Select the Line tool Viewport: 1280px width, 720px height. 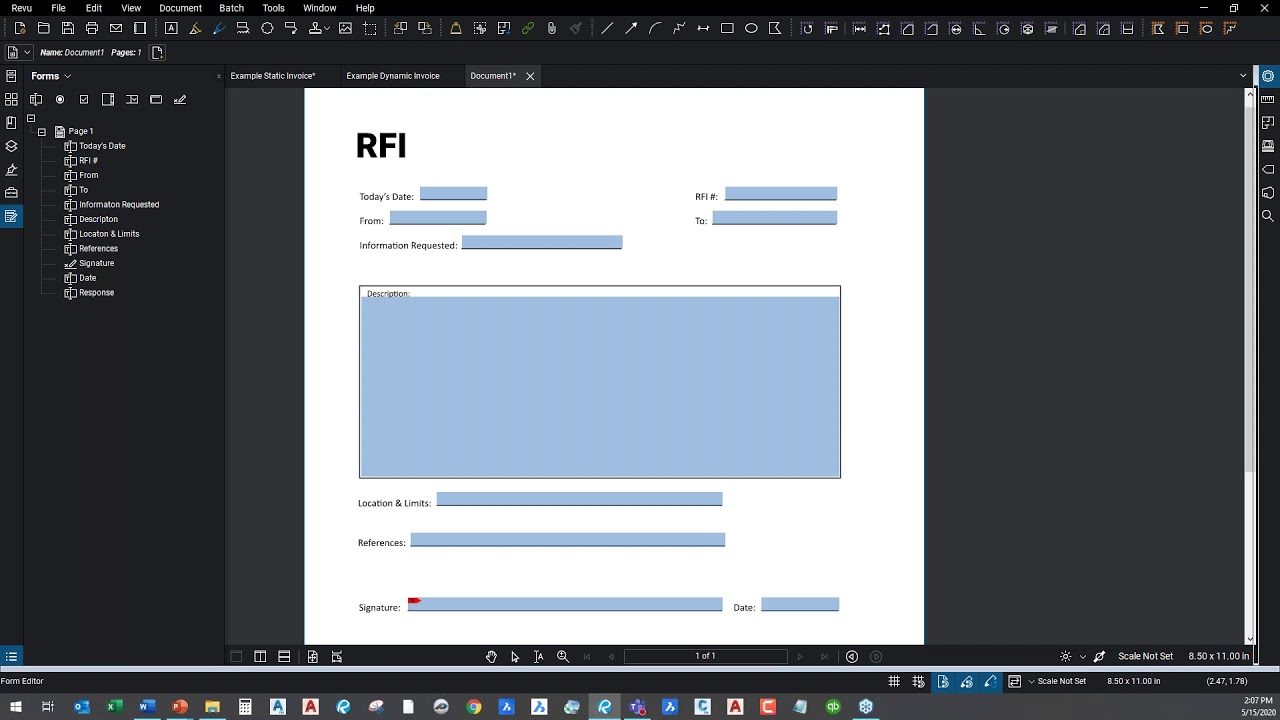coord(607,29)
